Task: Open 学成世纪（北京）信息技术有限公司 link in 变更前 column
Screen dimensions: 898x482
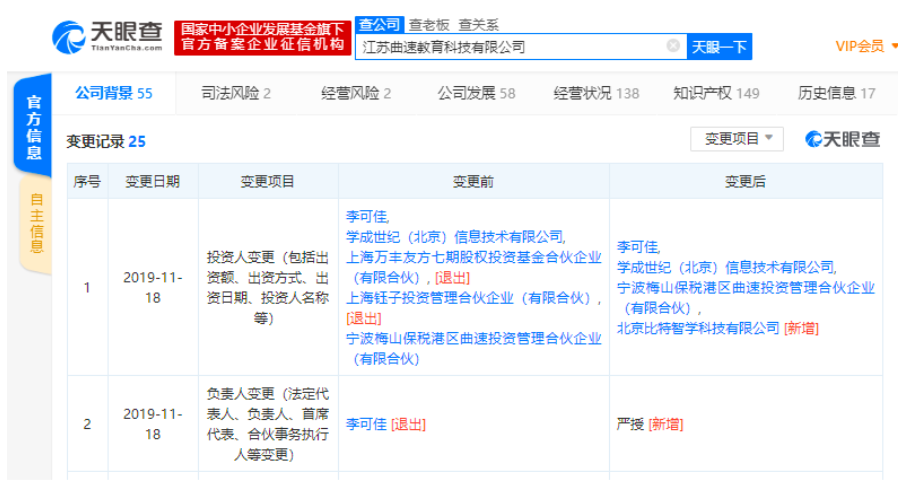Action: 455,237
